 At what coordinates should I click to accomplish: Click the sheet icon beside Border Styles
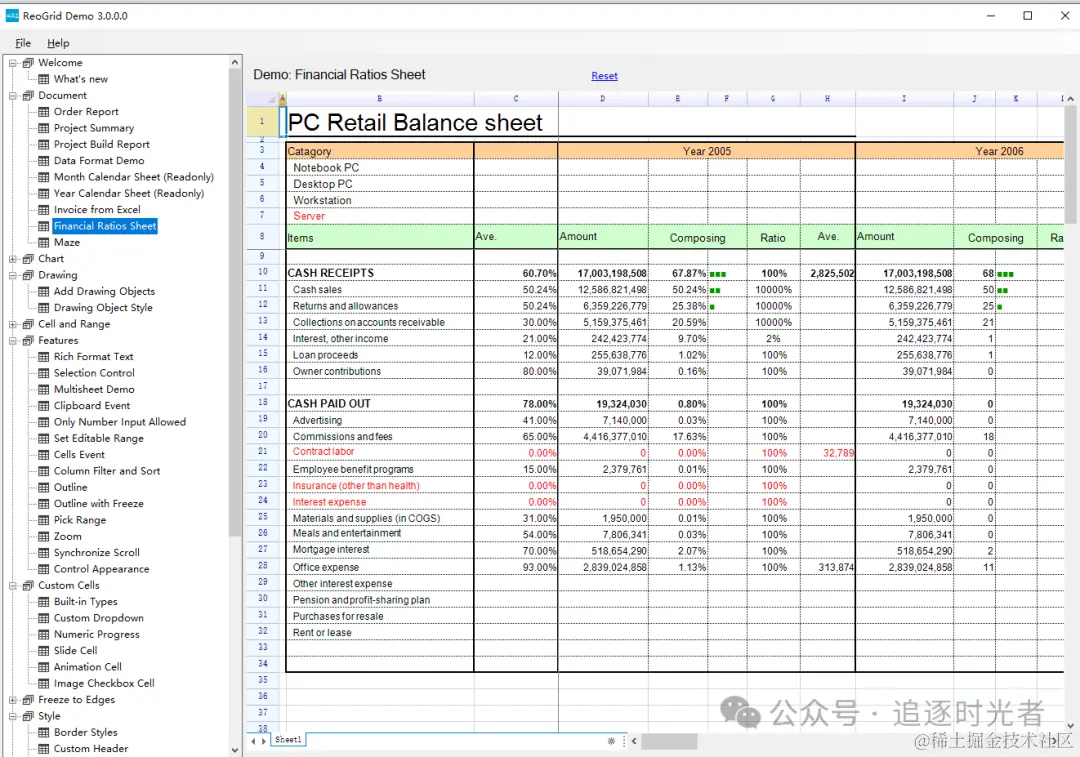pyautogui.click(x=43, y=732)
